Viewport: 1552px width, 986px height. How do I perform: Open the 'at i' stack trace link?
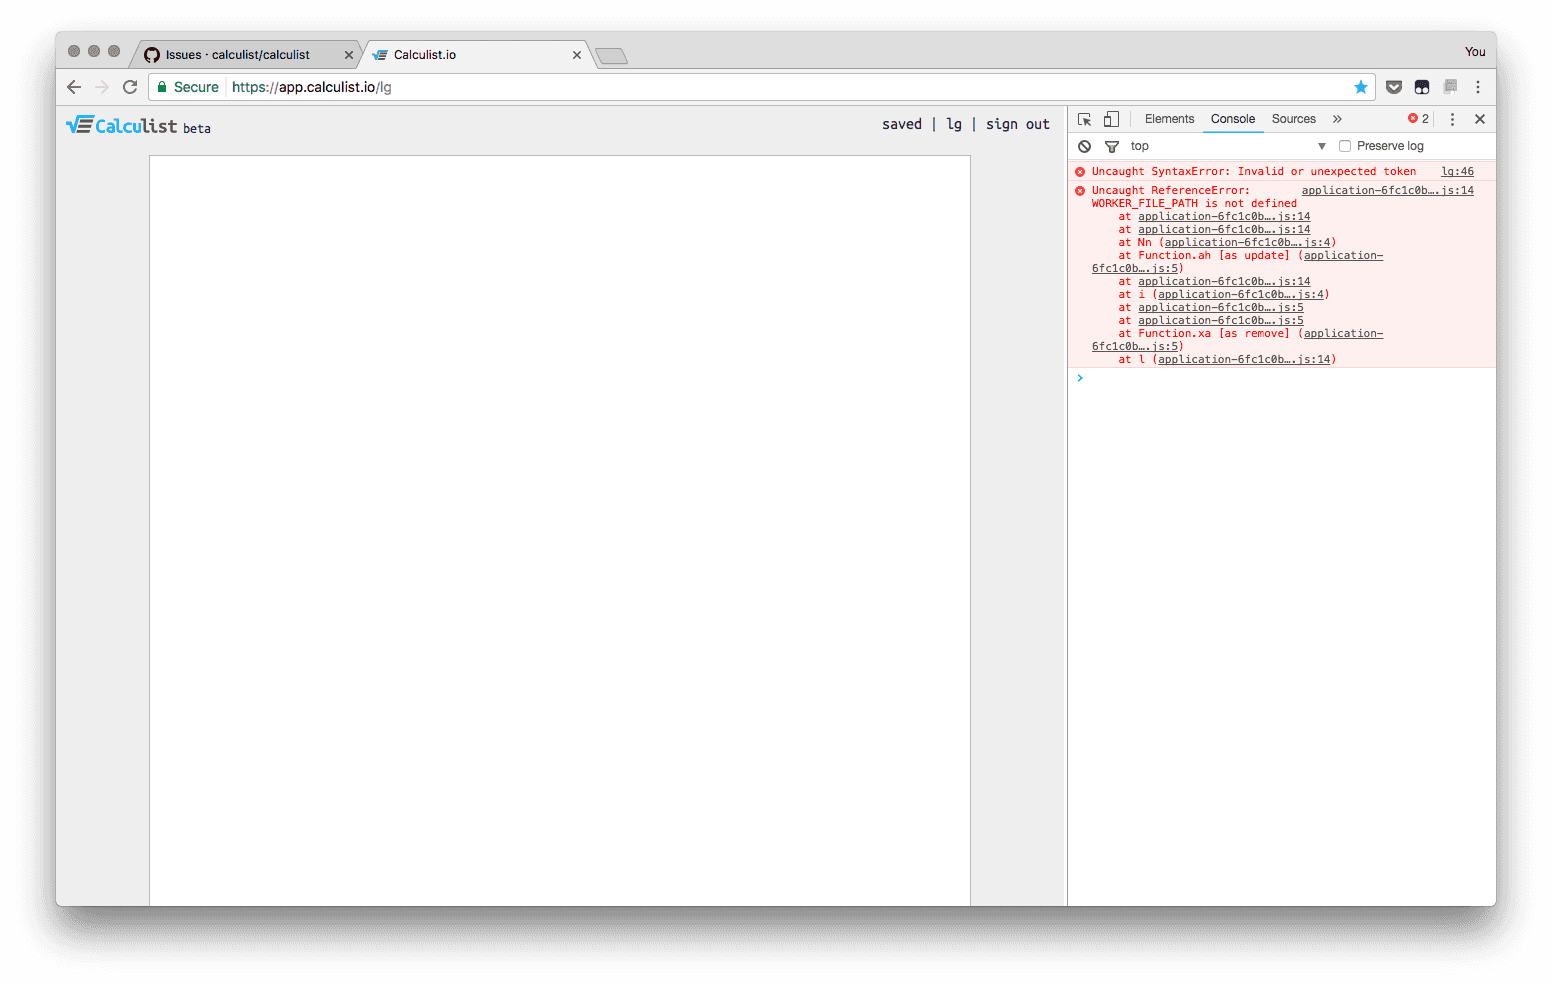(x=1241, y=295)
